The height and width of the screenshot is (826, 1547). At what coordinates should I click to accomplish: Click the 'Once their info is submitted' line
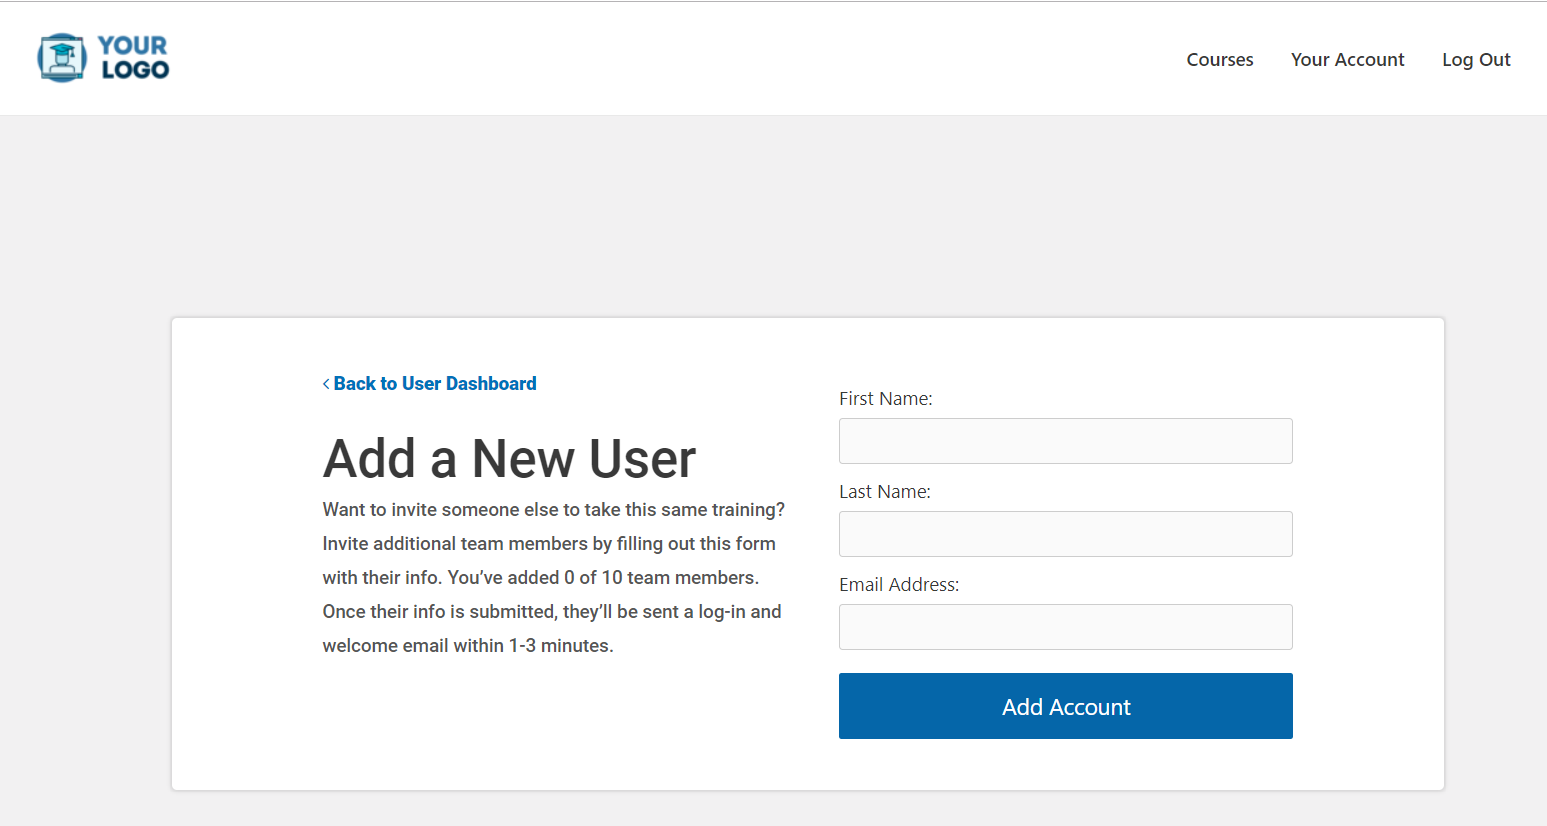(552, 612)
